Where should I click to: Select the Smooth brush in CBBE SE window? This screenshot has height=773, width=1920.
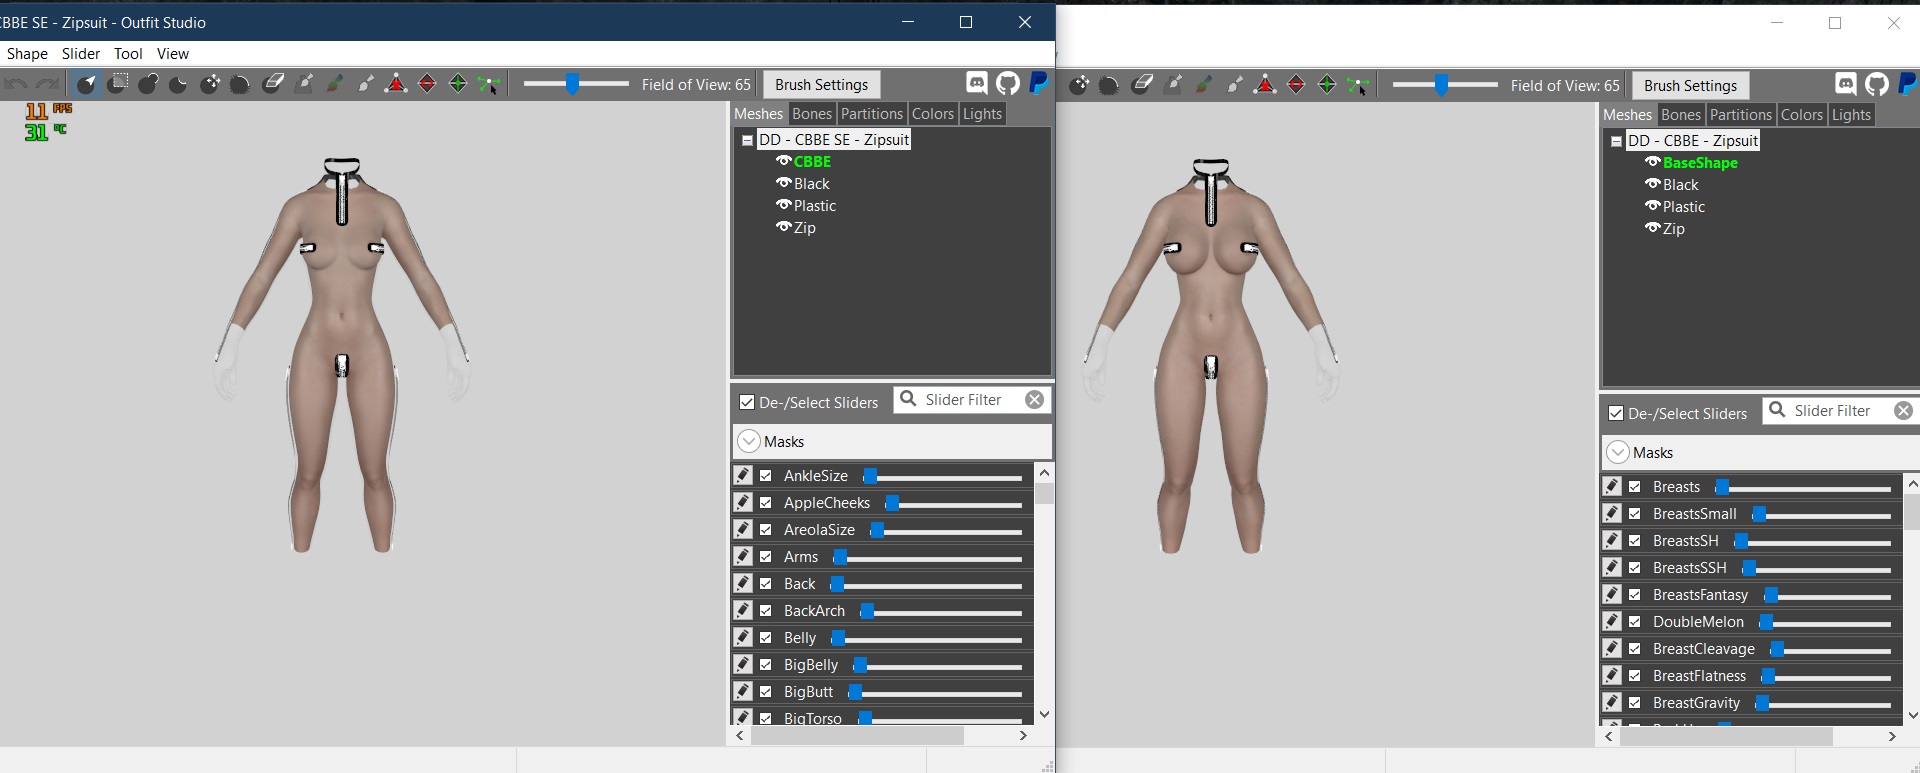[x=240, y=84]
